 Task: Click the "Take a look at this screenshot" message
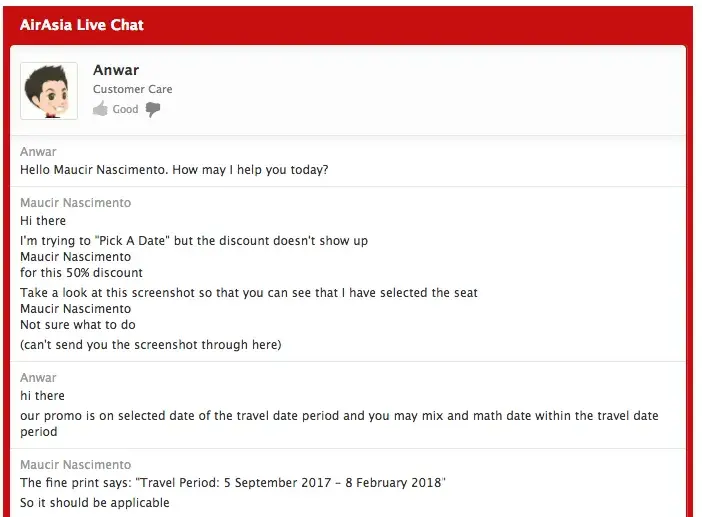pyautogui.click(x=248, y=293)
